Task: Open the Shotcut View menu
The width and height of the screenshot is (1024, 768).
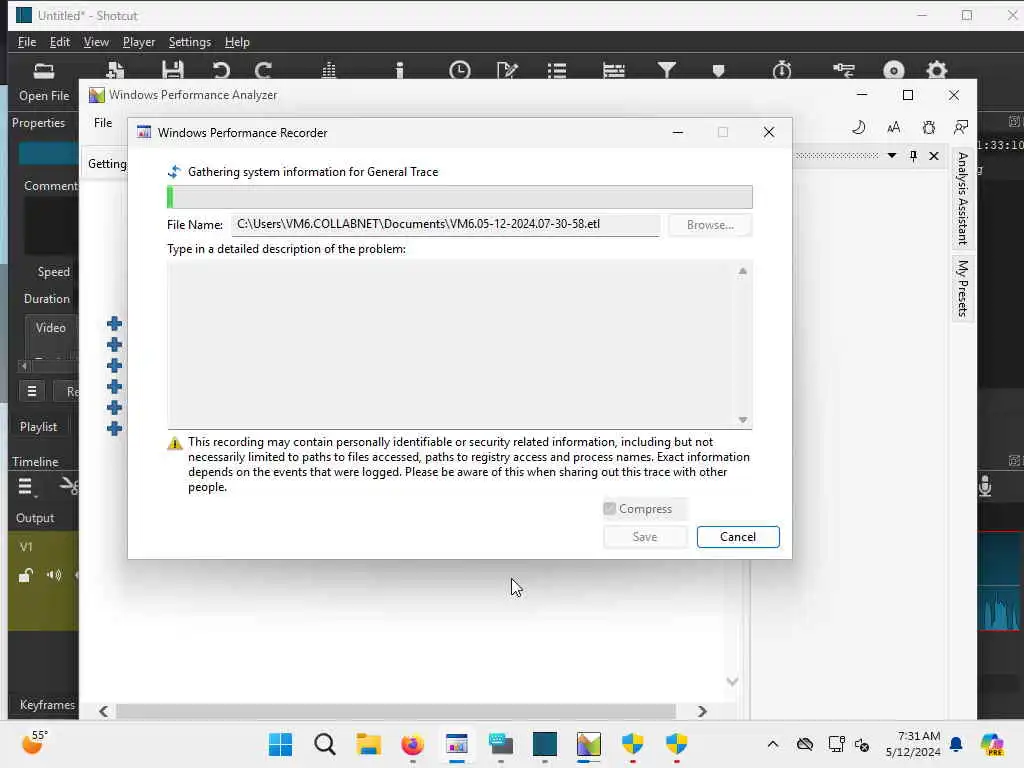Action: (x=96, y=42)
